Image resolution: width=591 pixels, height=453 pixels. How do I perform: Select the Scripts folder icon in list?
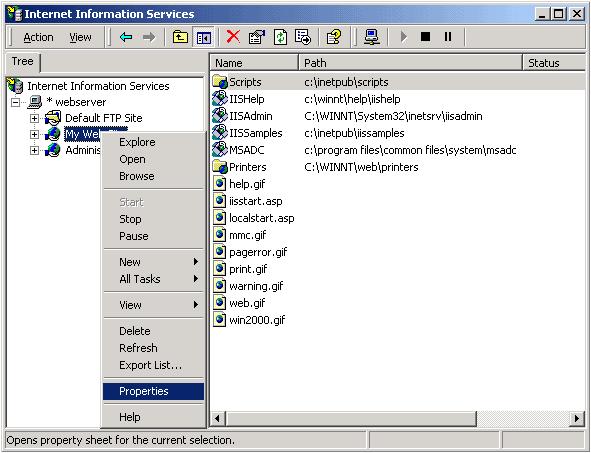coord(220,82)
